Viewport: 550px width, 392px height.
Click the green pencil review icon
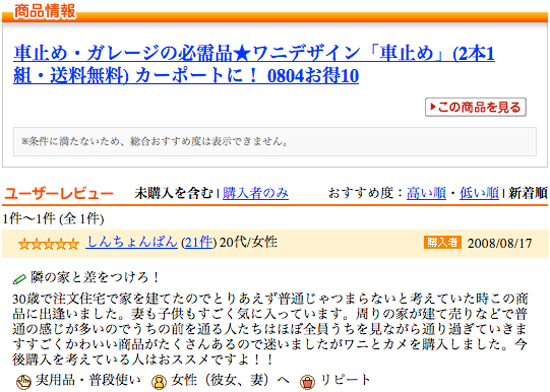[19, 279]
